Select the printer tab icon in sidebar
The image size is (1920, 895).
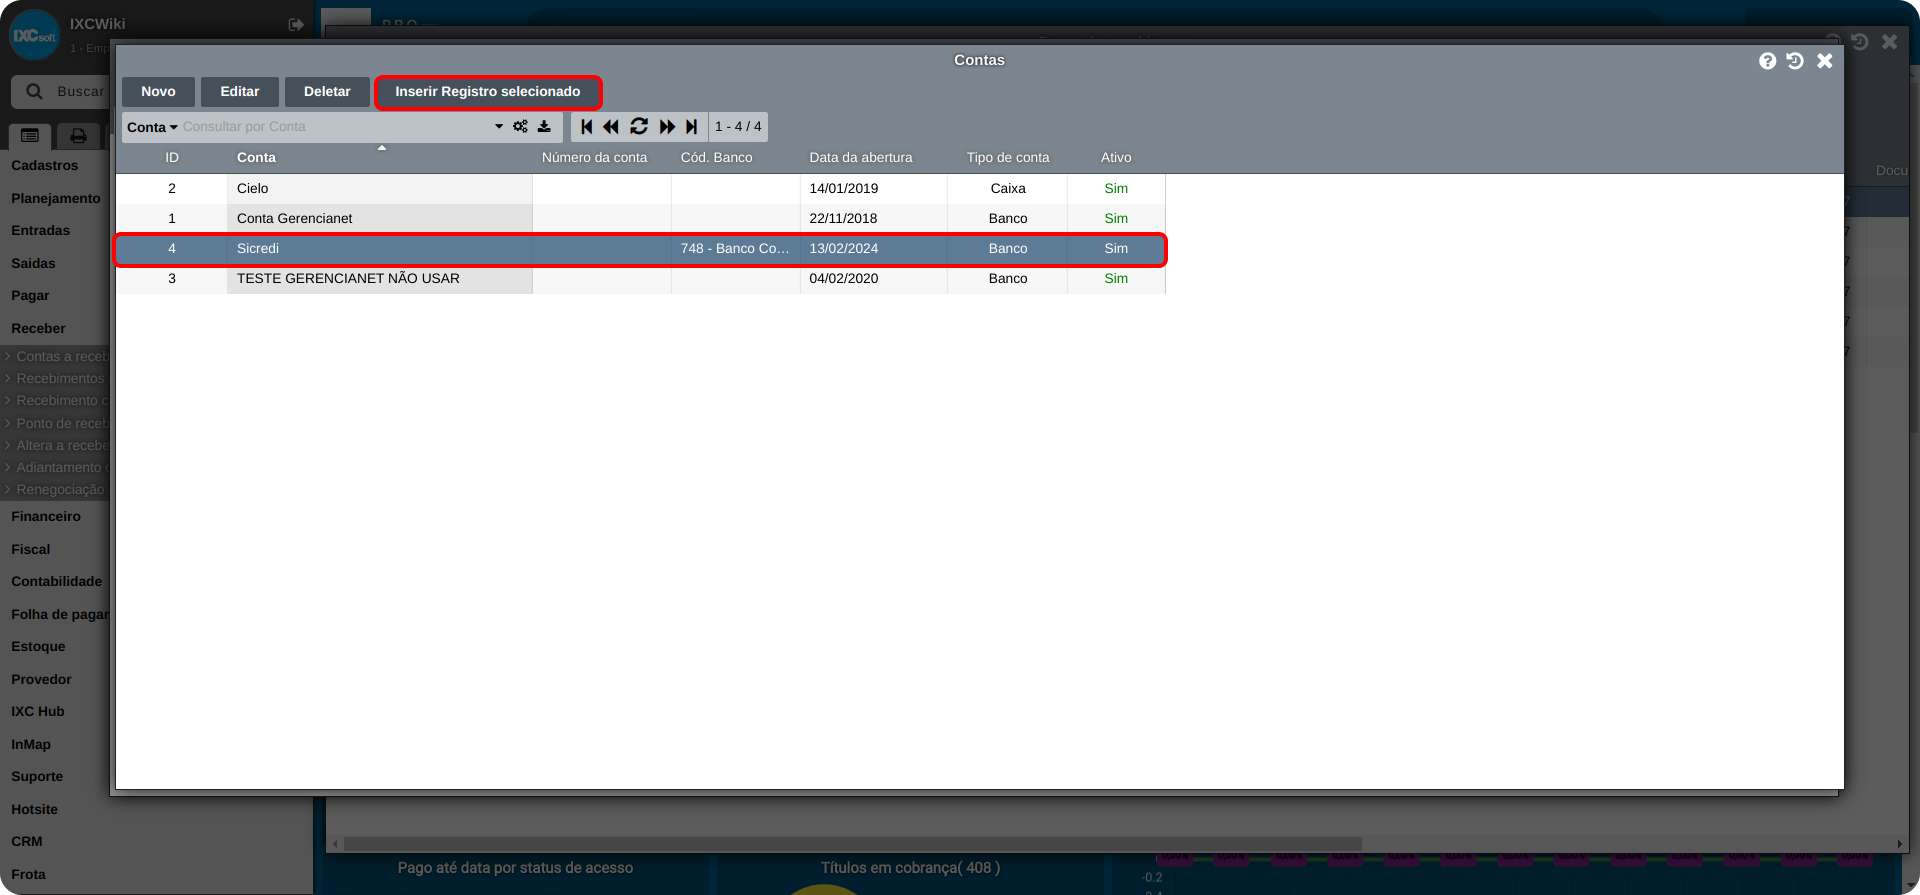click(78, 136)
